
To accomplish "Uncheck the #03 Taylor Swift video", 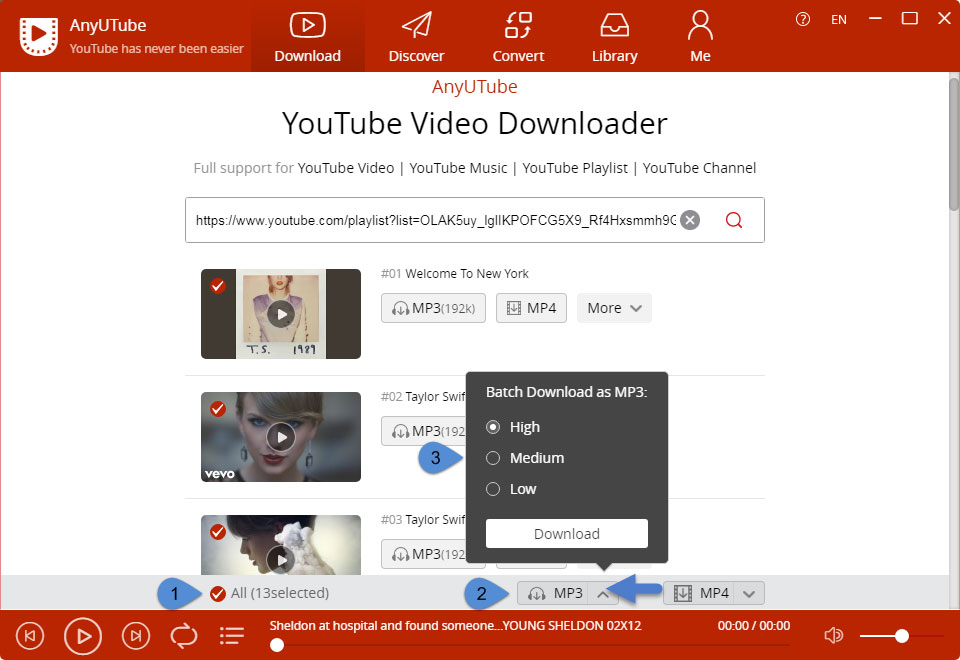I will 217,531.
